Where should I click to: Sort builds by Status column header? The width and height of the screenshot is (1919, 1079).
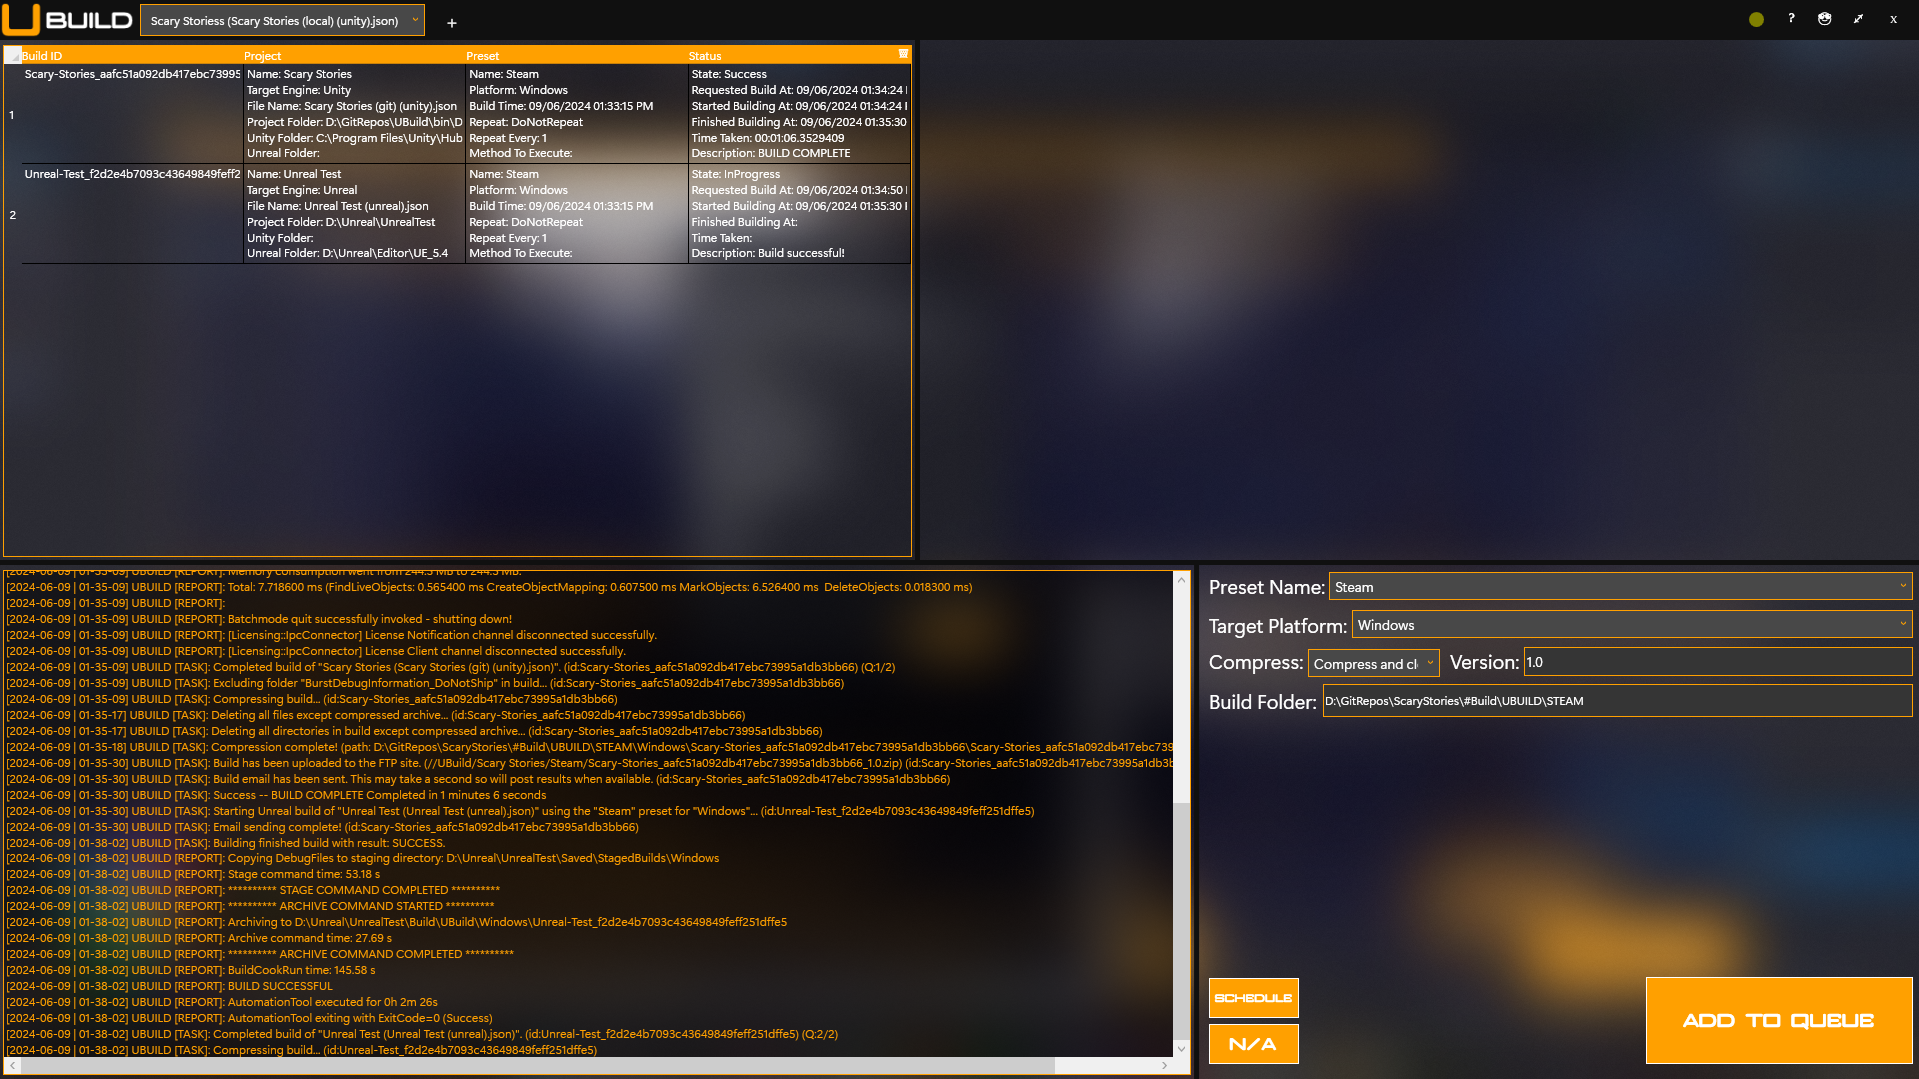coord(705,56)
